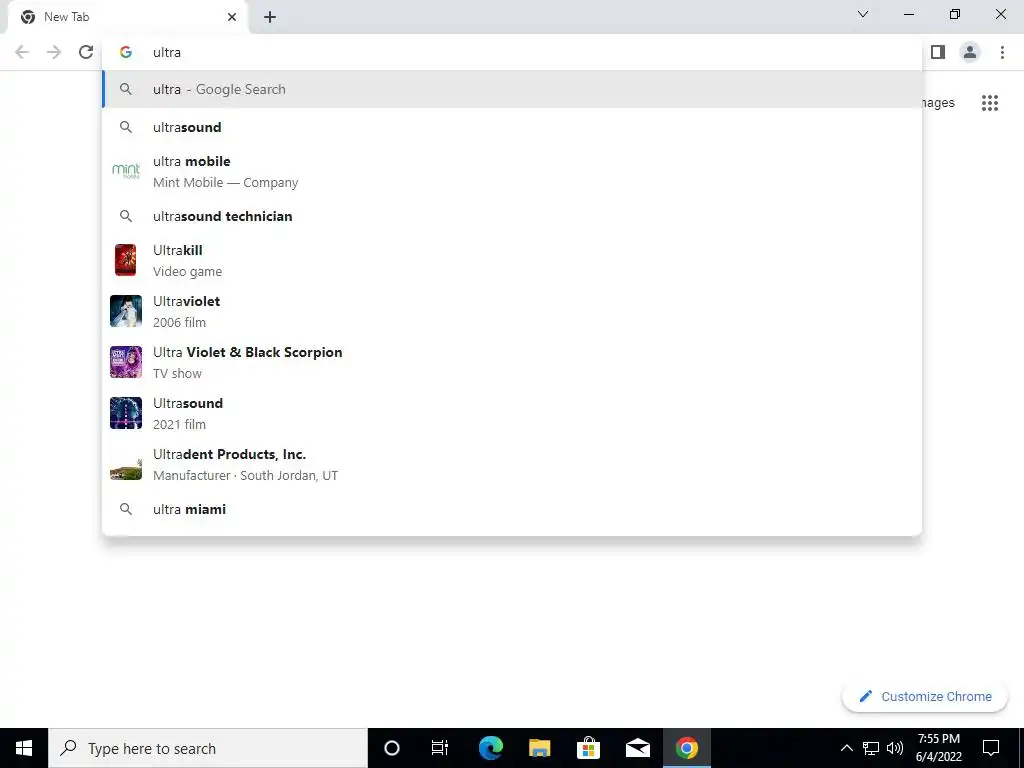
Task: Open Cortana circle icon in taskbar
Action: [x=392, y=748]
